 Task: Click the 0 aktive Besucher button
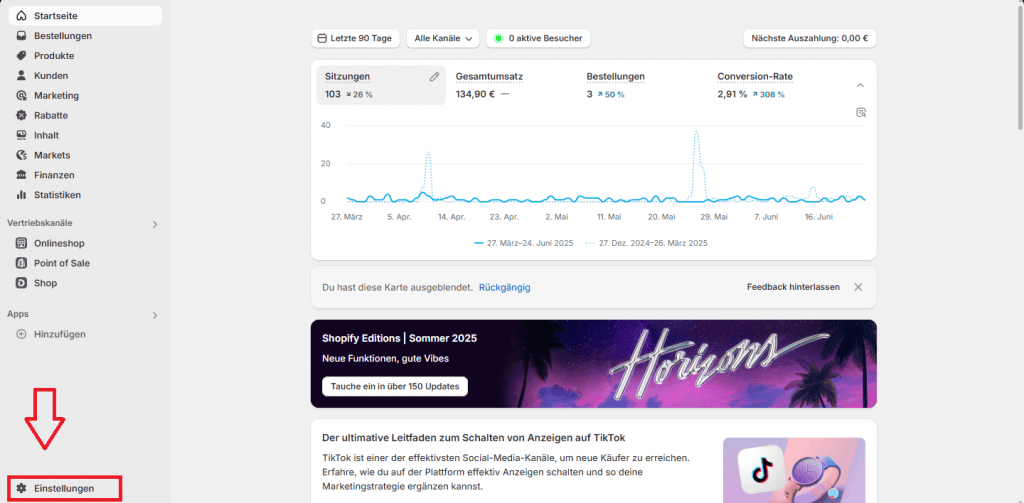point(538,39)
